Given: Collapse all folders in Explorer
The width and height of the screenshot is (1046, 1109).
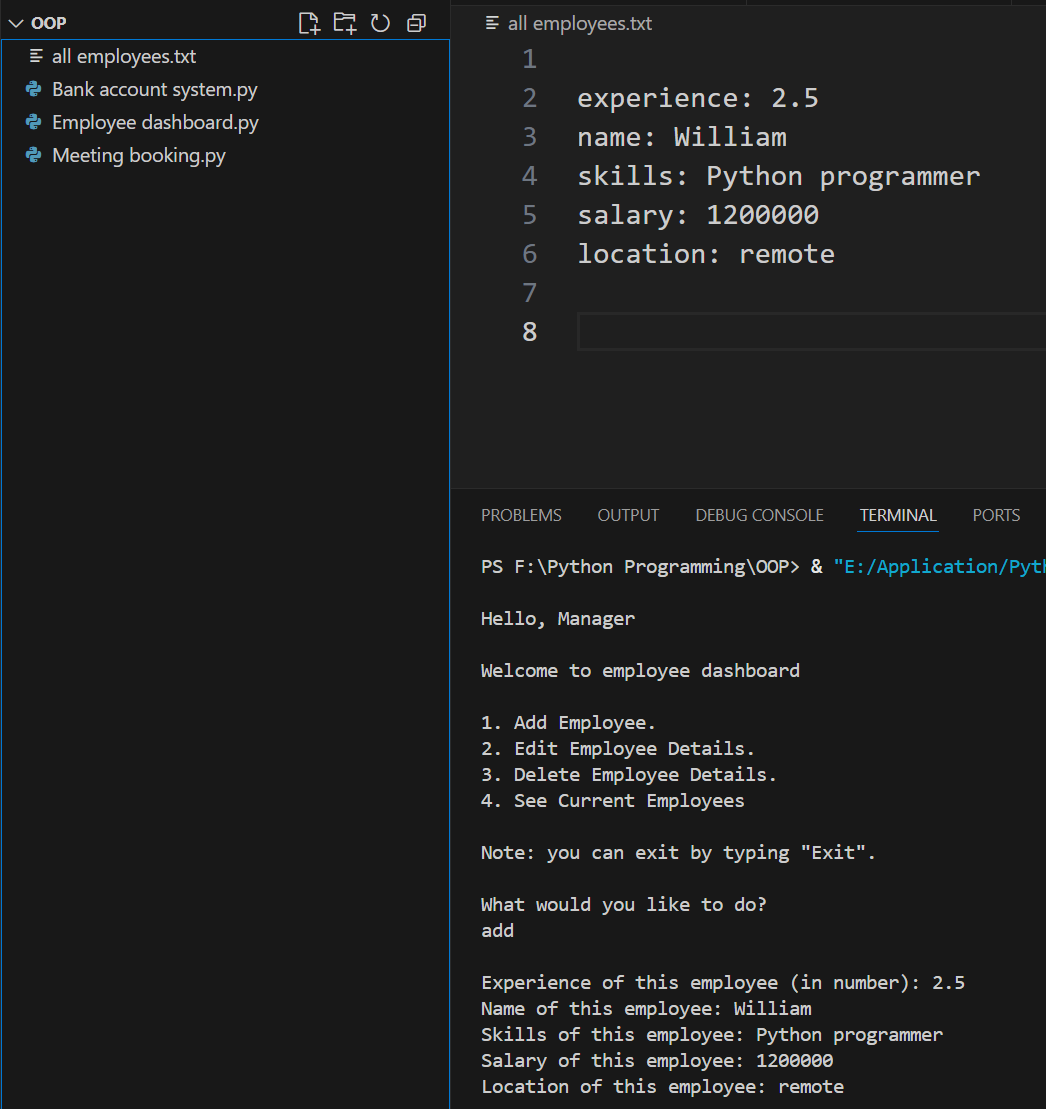Looking at the screenshot, I should 417,23.
